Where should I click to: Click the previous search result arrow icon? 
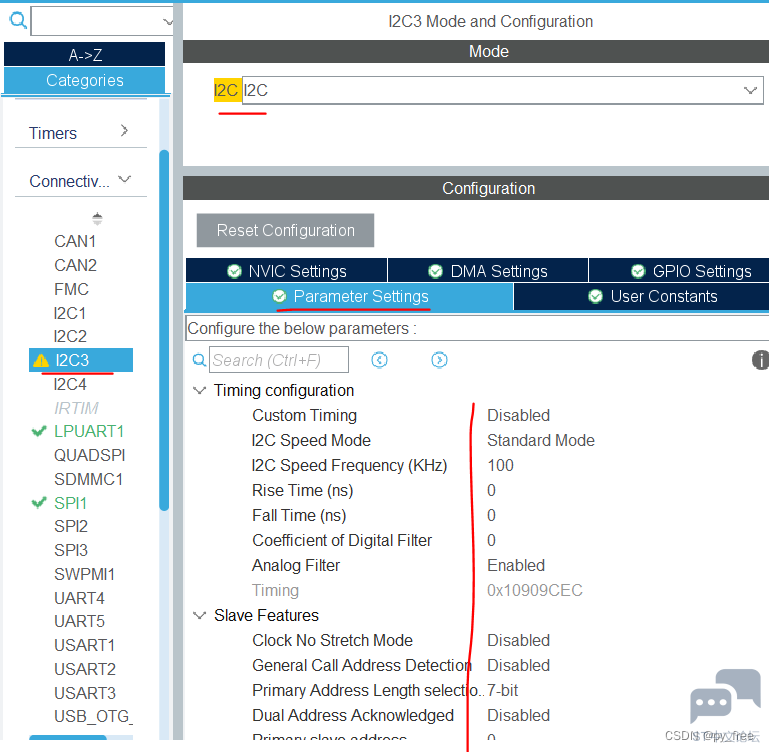tap(379, 360)
